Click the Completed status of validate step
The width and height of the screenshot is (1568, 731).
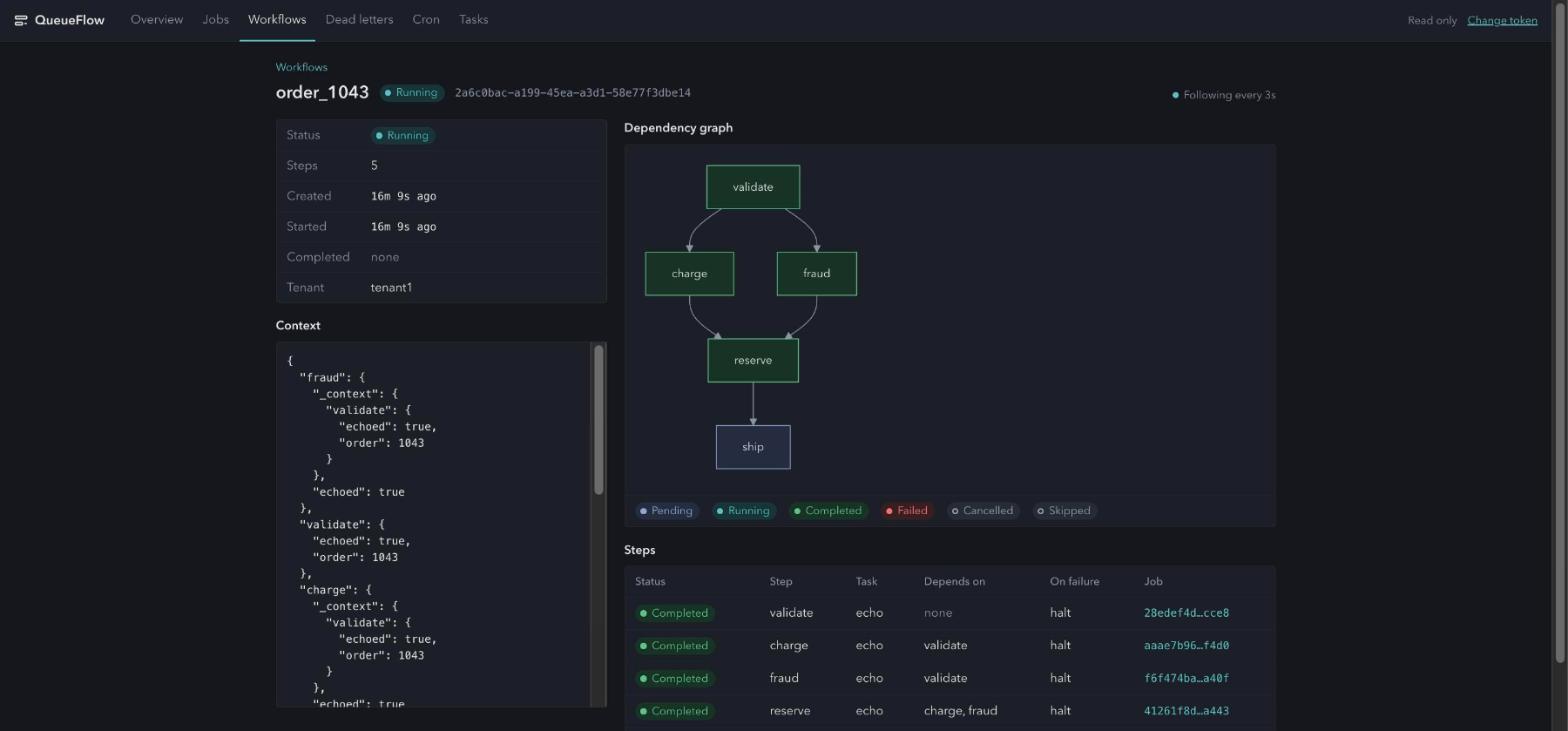(x=675, y=613)
